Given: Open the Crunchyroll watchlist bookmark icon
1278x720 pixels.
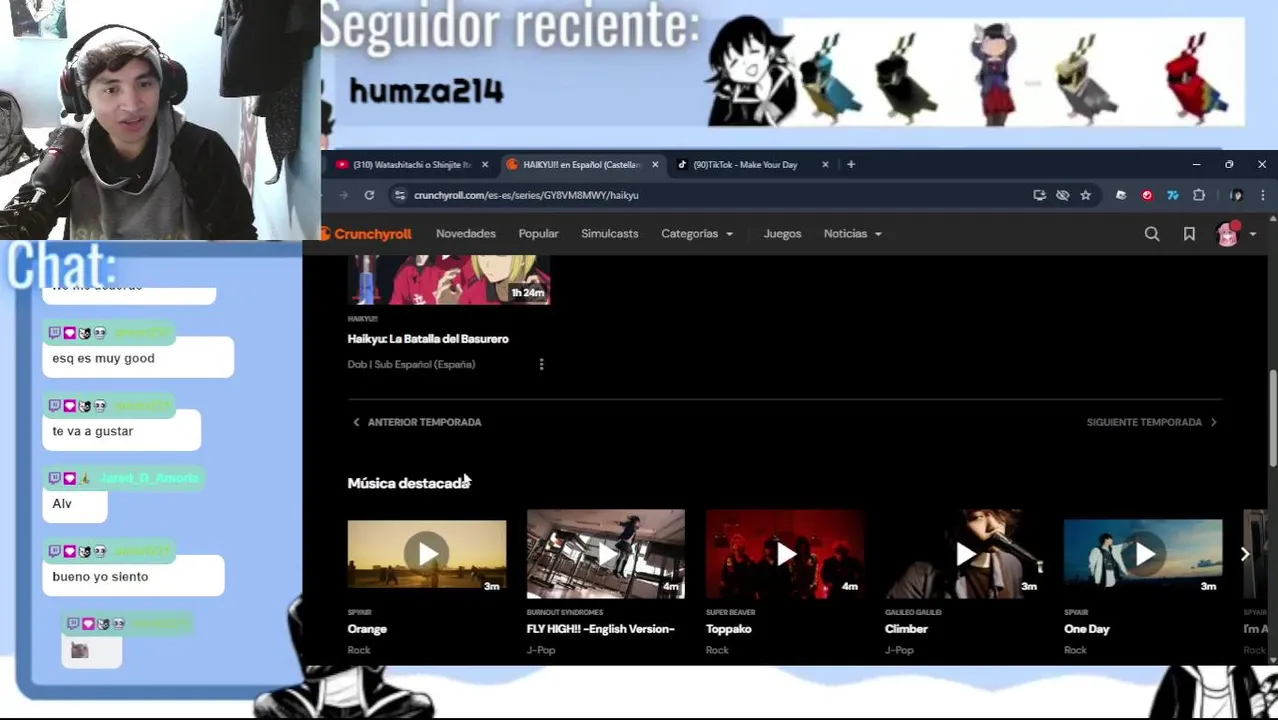Looking at the screenshot, I should pyautogui.click(x=1189, y=234).
